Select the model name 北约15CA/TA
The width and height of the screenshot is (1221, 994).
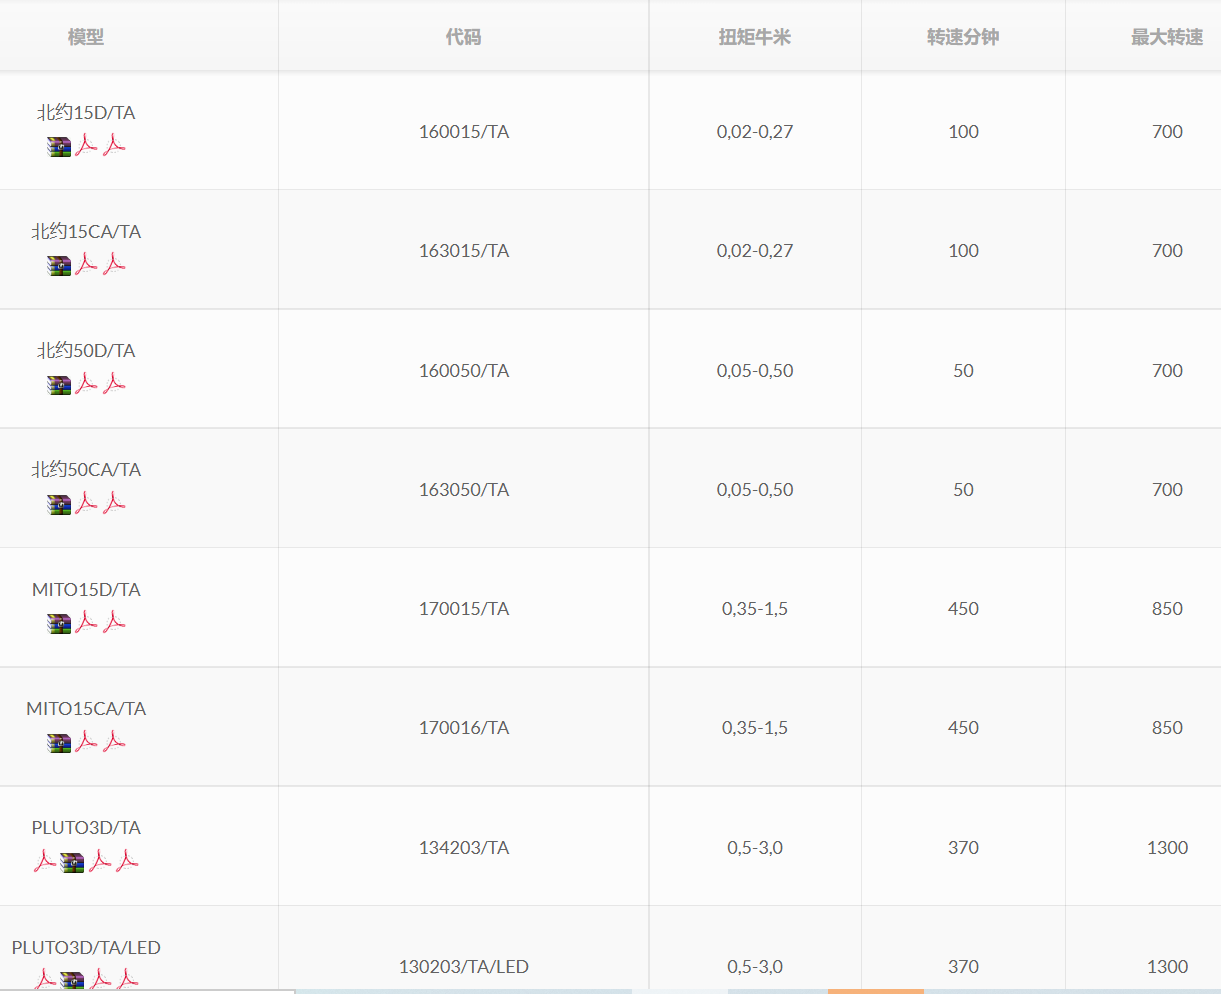point(86,232)
